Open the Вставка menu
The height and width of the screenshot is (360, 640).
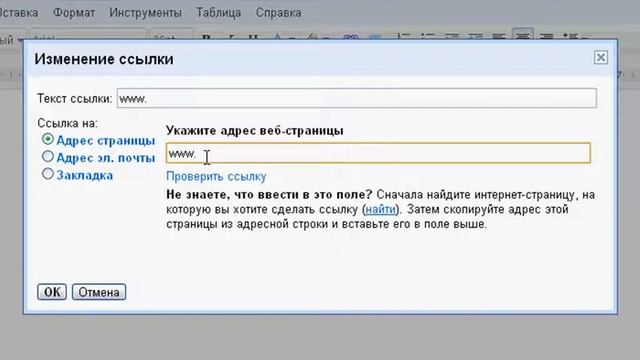tap(19, 13)
